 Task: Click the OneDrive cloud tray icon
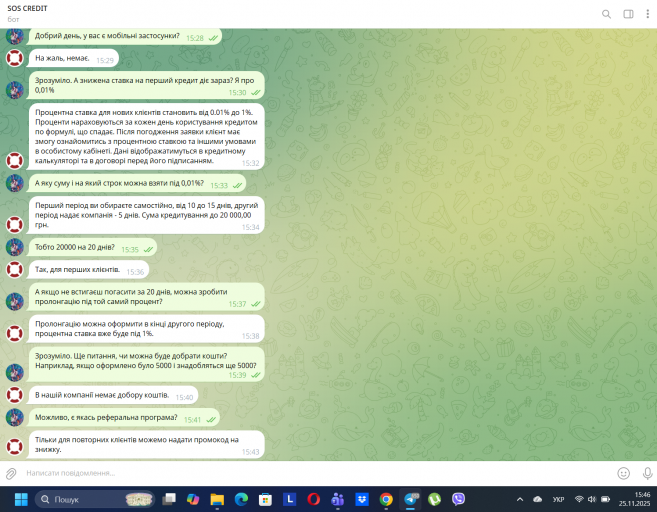click(x=538, y=499)
